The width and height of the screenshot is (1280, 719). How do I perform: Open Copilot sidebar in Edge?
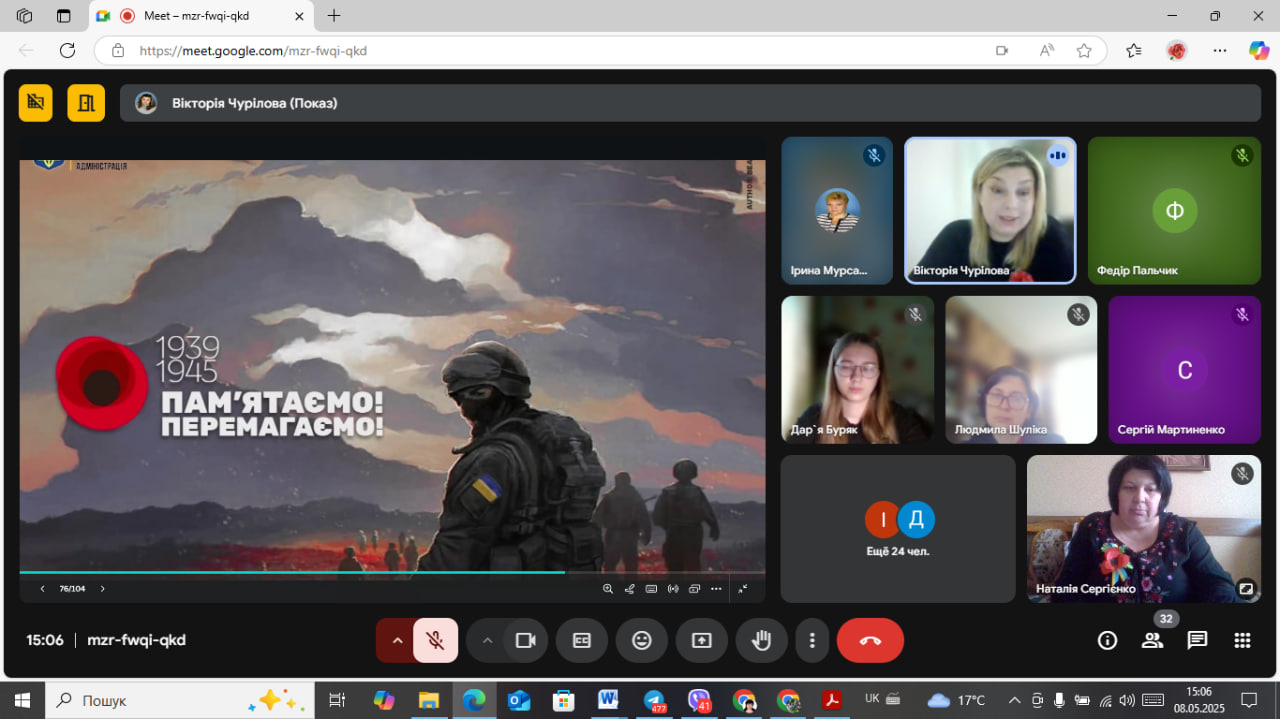pos(1259,51)
